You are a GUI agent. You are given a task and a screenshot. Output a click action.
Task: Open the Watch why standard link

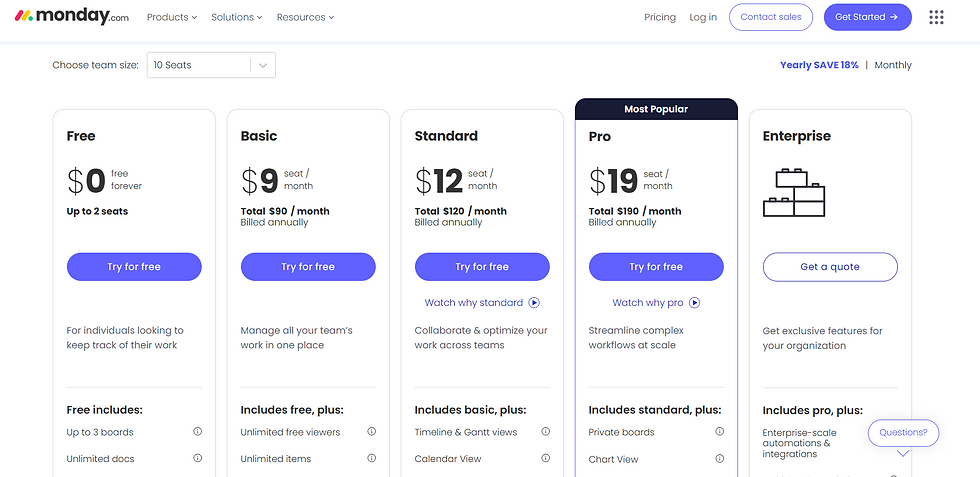[474, 303]
